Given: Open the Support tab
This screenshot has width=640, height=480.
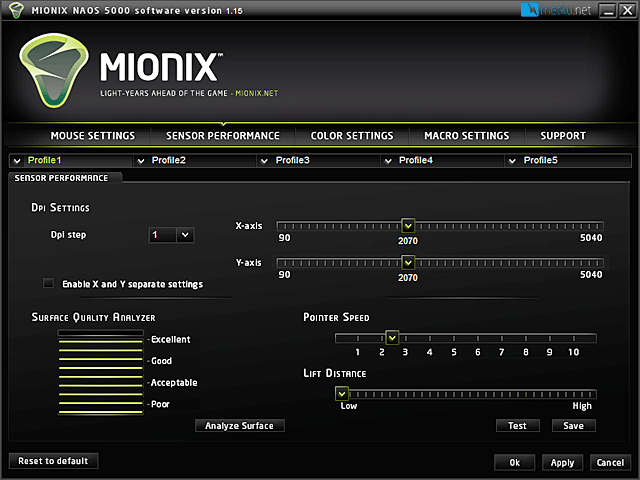Looking at the screenshot, I should click(563, 136).
